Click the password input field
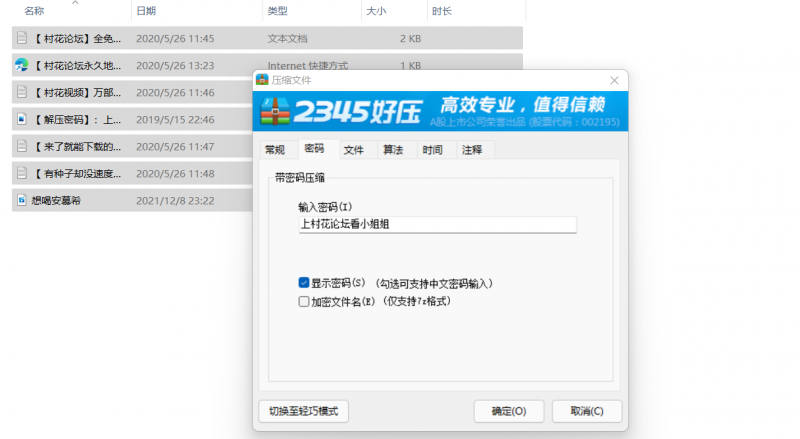The width and height of the screenshot is (800, 439). pyautogui.click(x=437, y=225)
